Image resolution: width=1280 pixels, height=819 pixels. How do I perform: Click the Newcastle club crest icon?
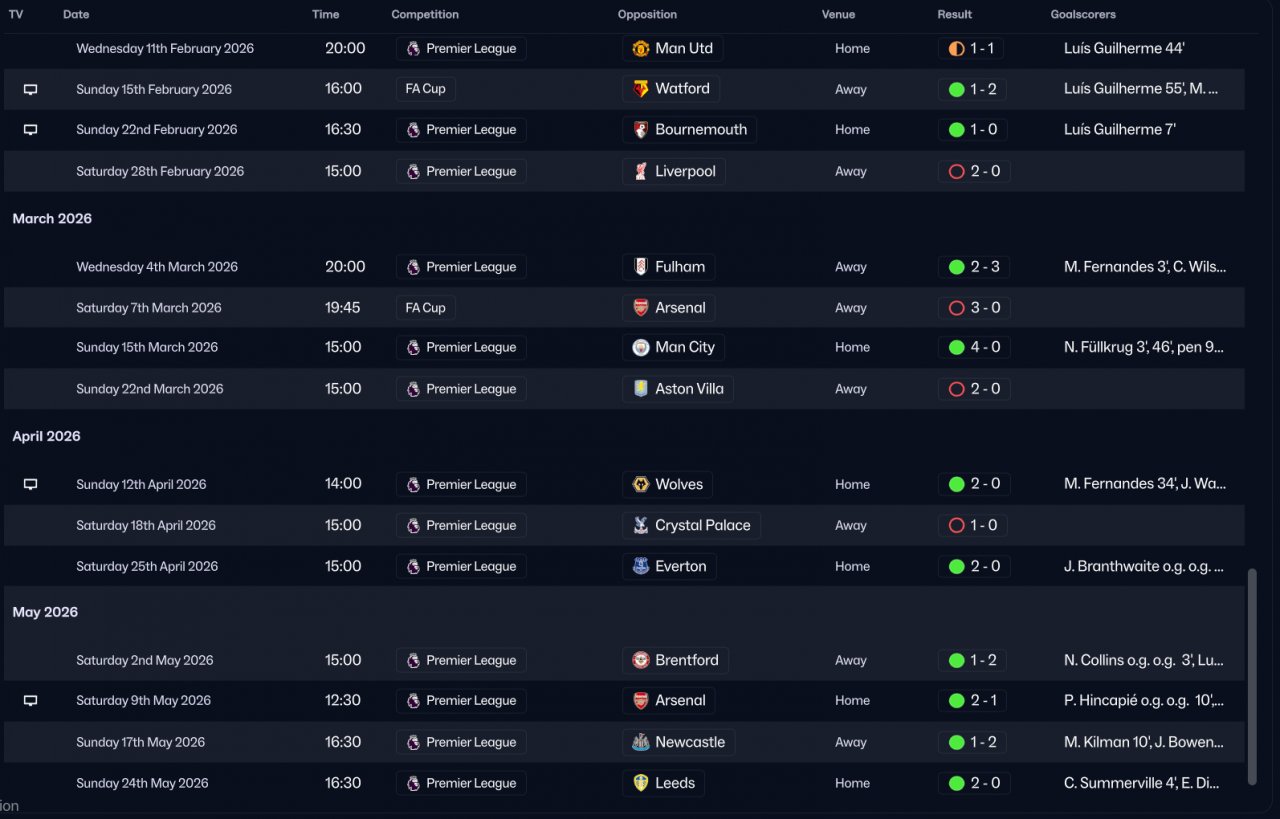coord(641,742)
